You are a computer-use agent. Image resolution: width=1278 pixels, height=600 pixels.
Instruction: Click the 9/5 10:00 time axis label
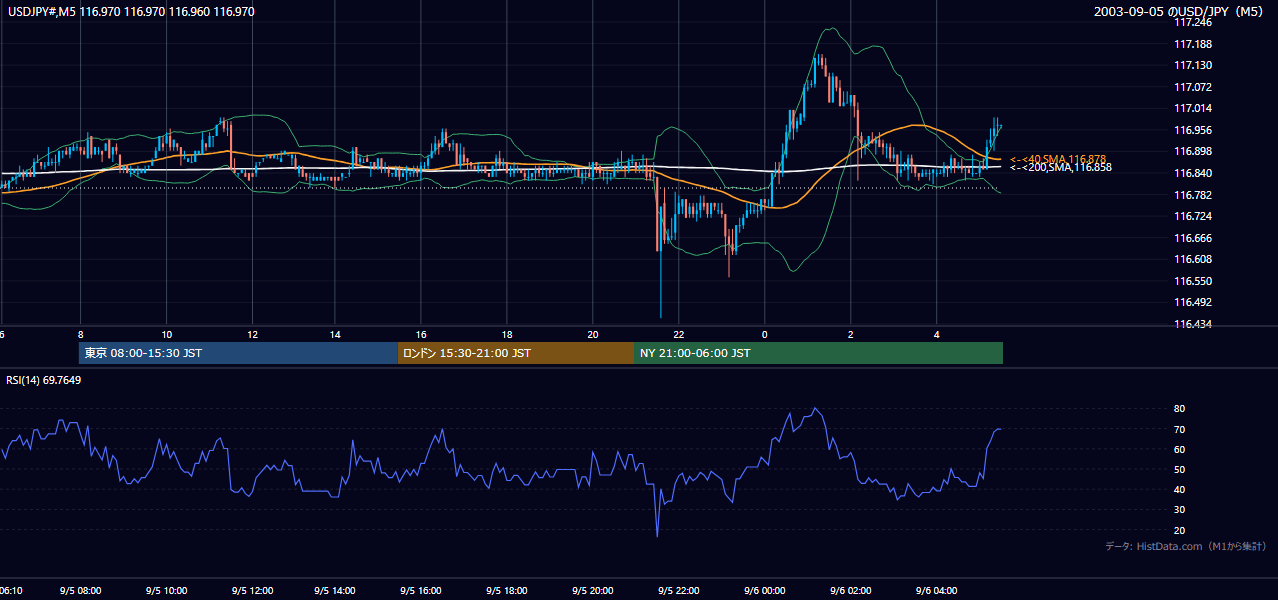pos(166,590)
